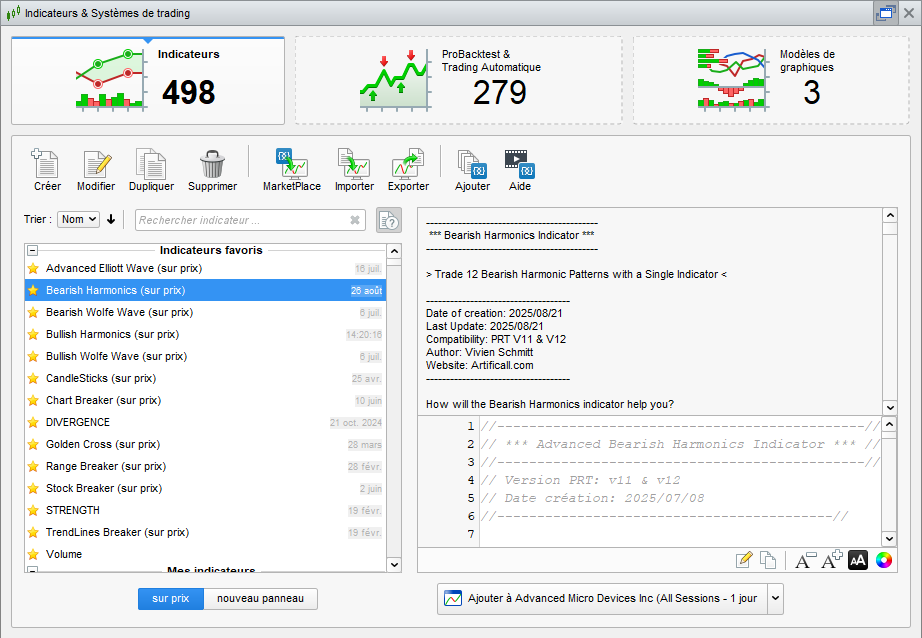
Task: Toggle the dark background AA button
Action: [858, 560]
